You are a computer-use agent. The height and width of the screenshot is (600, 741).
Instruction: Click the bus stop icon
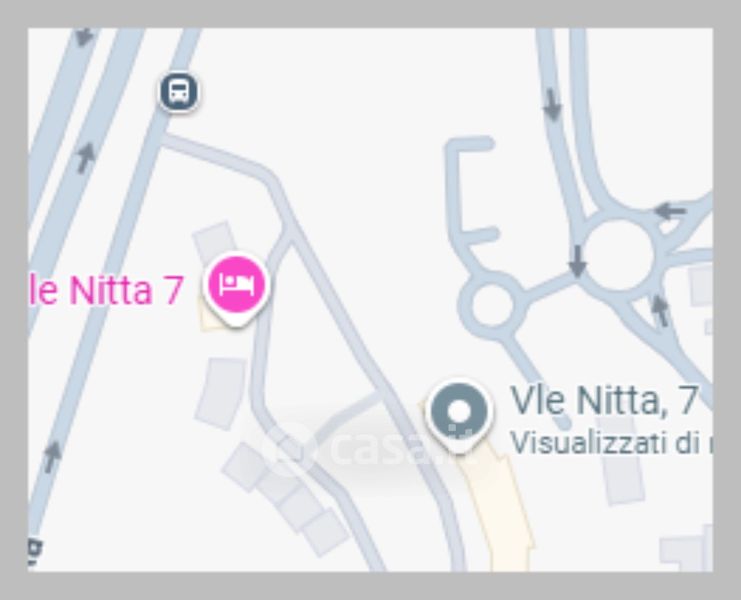coord(178,91)
